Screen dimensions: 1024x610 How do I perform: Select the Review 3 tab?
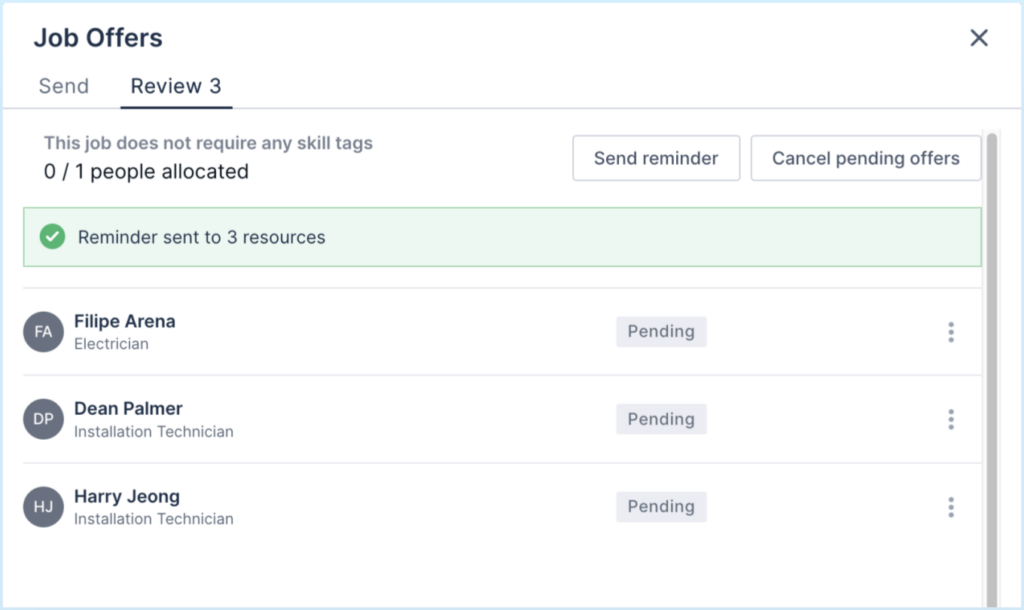coord(176,86)
